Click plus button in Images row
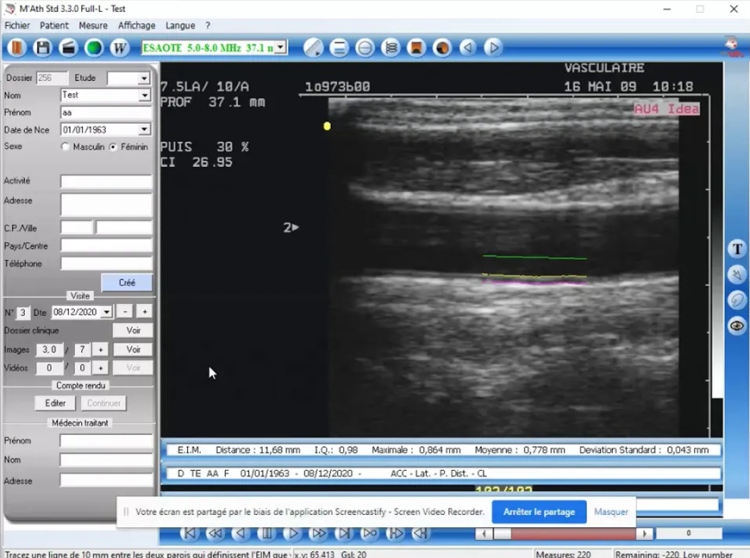This screenshot has height=558, width=750. coord(100,350)
